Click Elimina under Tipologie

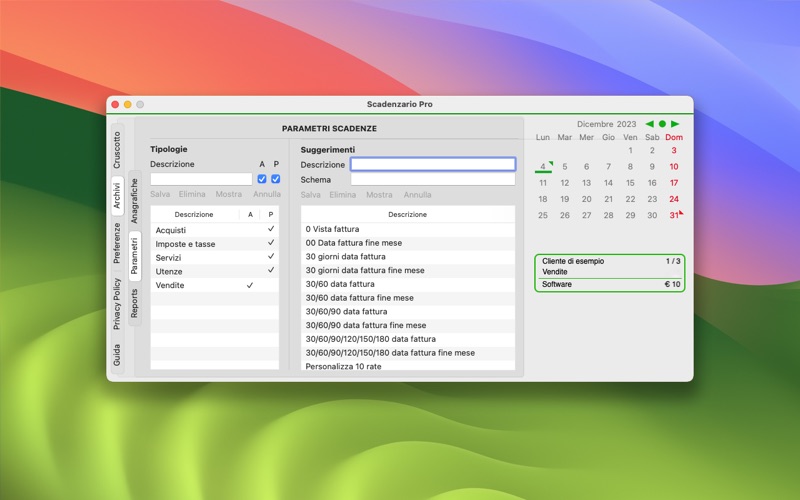click(192, 194)
